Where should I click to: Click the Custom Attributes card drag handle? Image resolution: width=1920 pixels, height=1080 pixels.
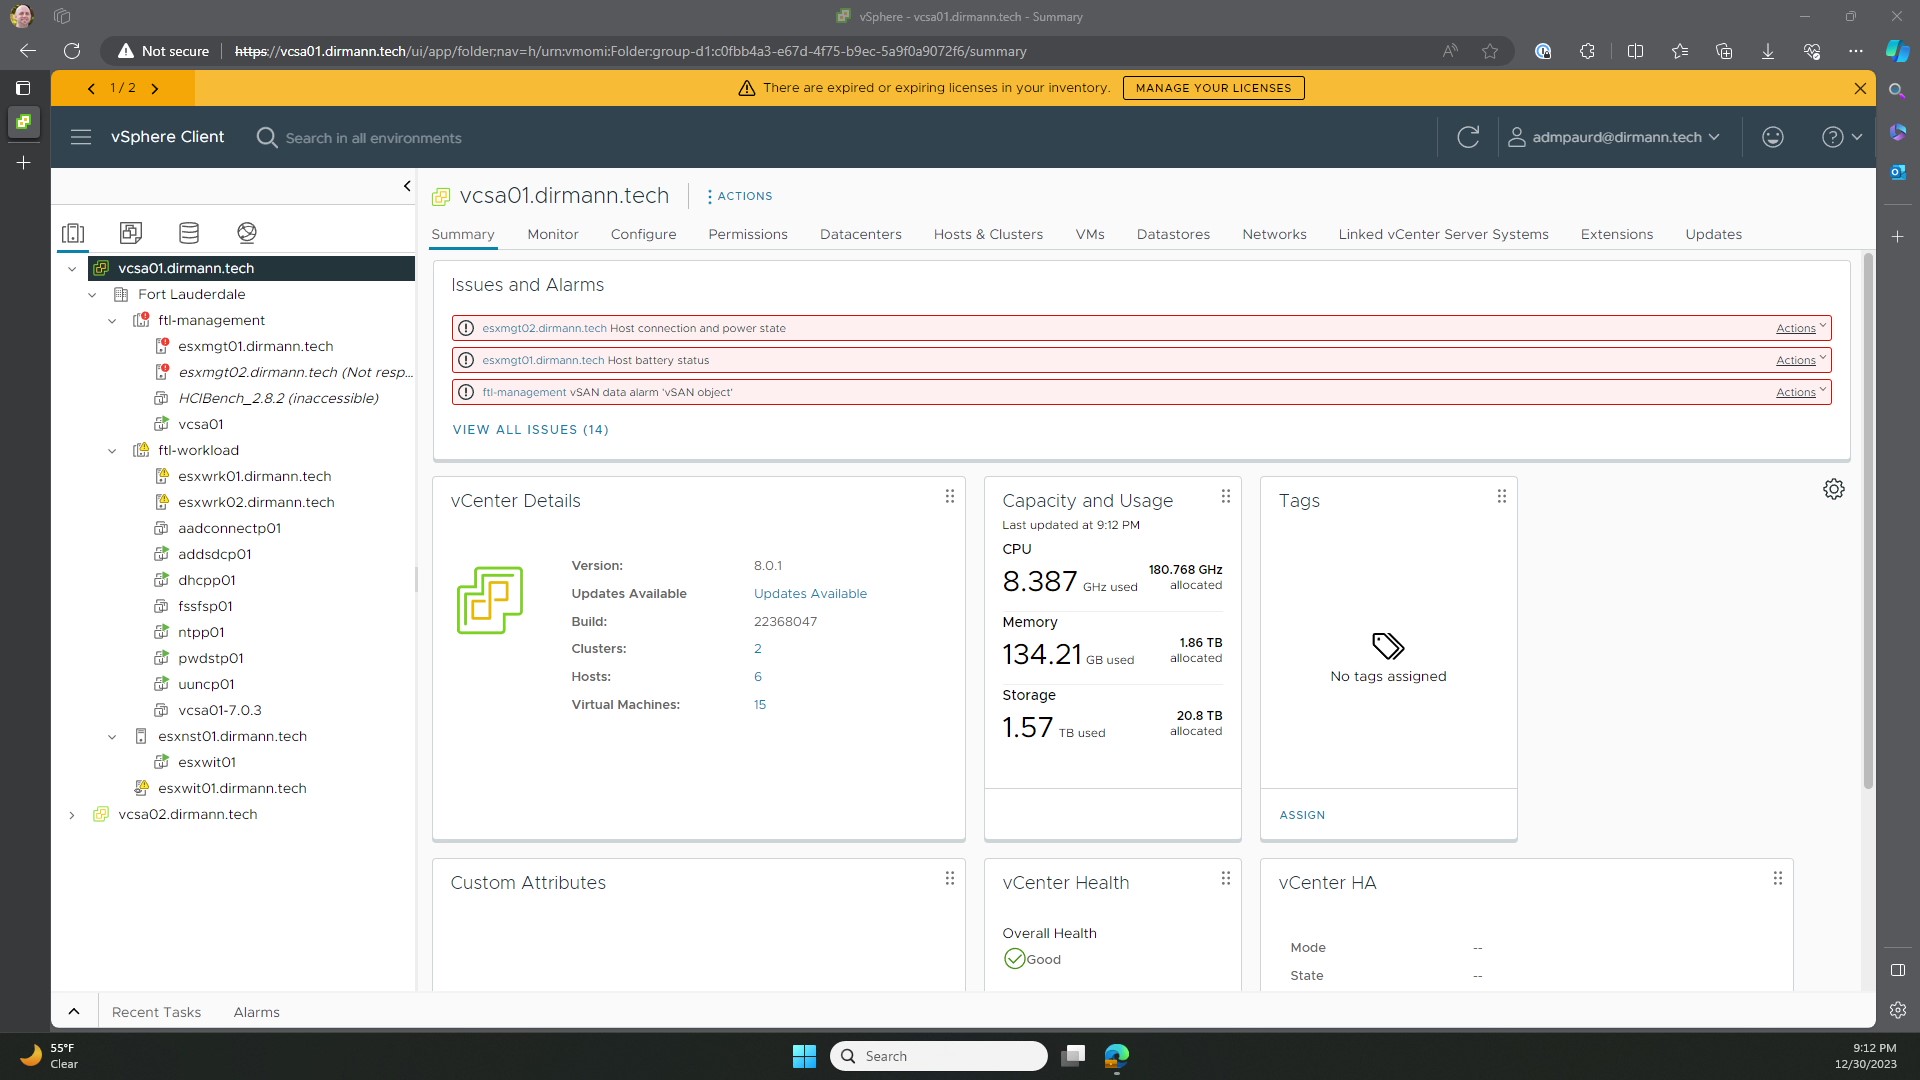[x=950, y=879]
